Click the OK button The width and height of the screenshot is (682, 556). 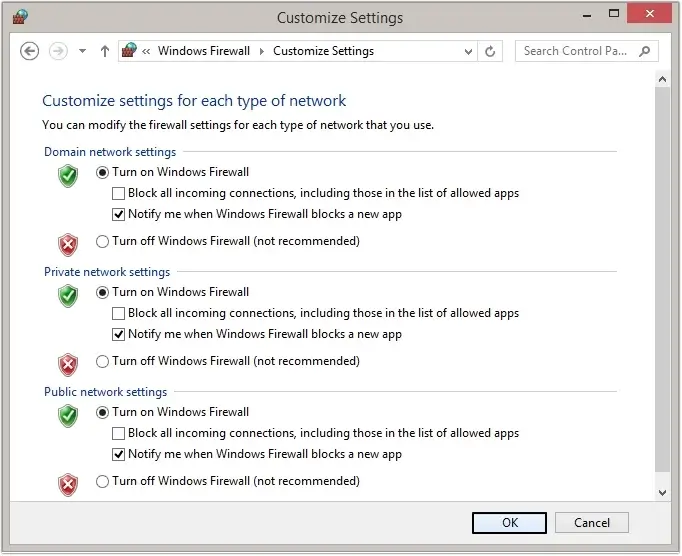509,523
